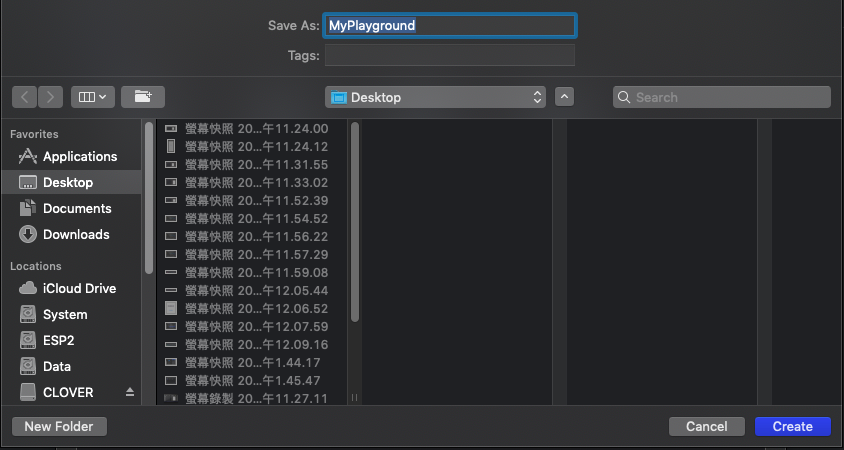Select the ESP2 volume
Viewport: 844px width, 450px height.
58,340
